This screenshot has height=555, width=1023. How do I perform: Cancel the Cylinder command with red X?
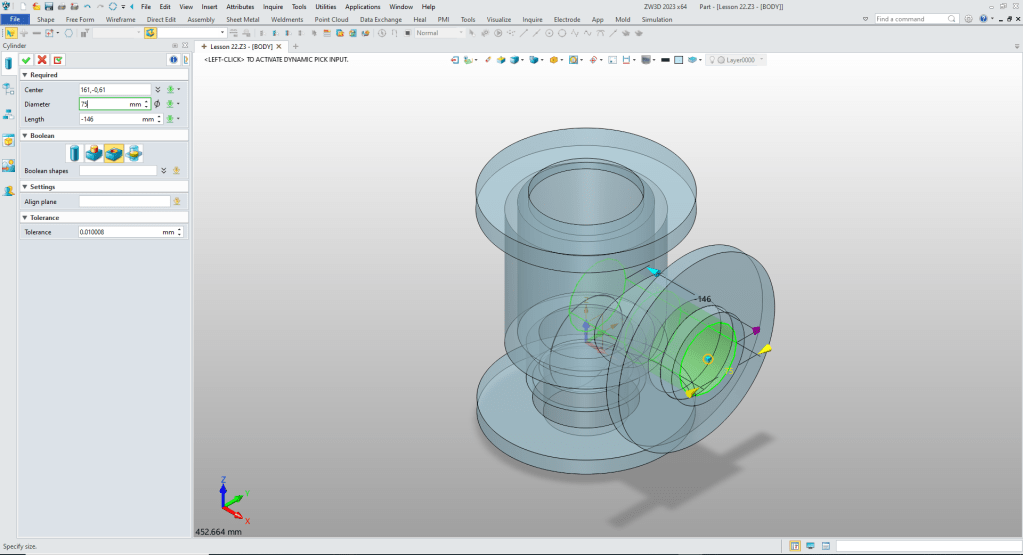pos(42,60)
